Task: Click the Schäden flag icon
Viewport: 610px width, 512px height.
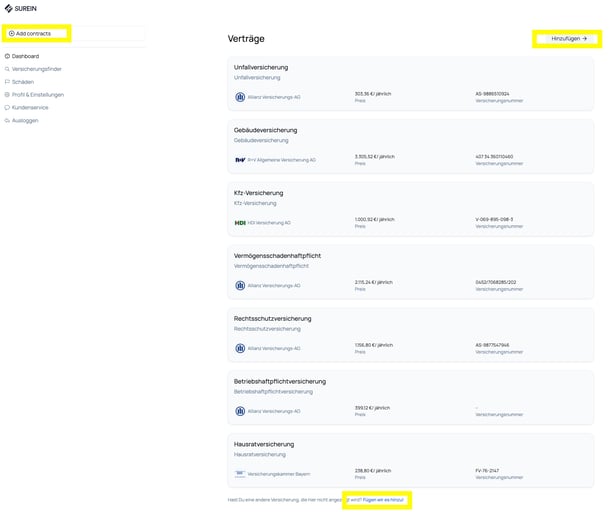Action: (7, 82)
